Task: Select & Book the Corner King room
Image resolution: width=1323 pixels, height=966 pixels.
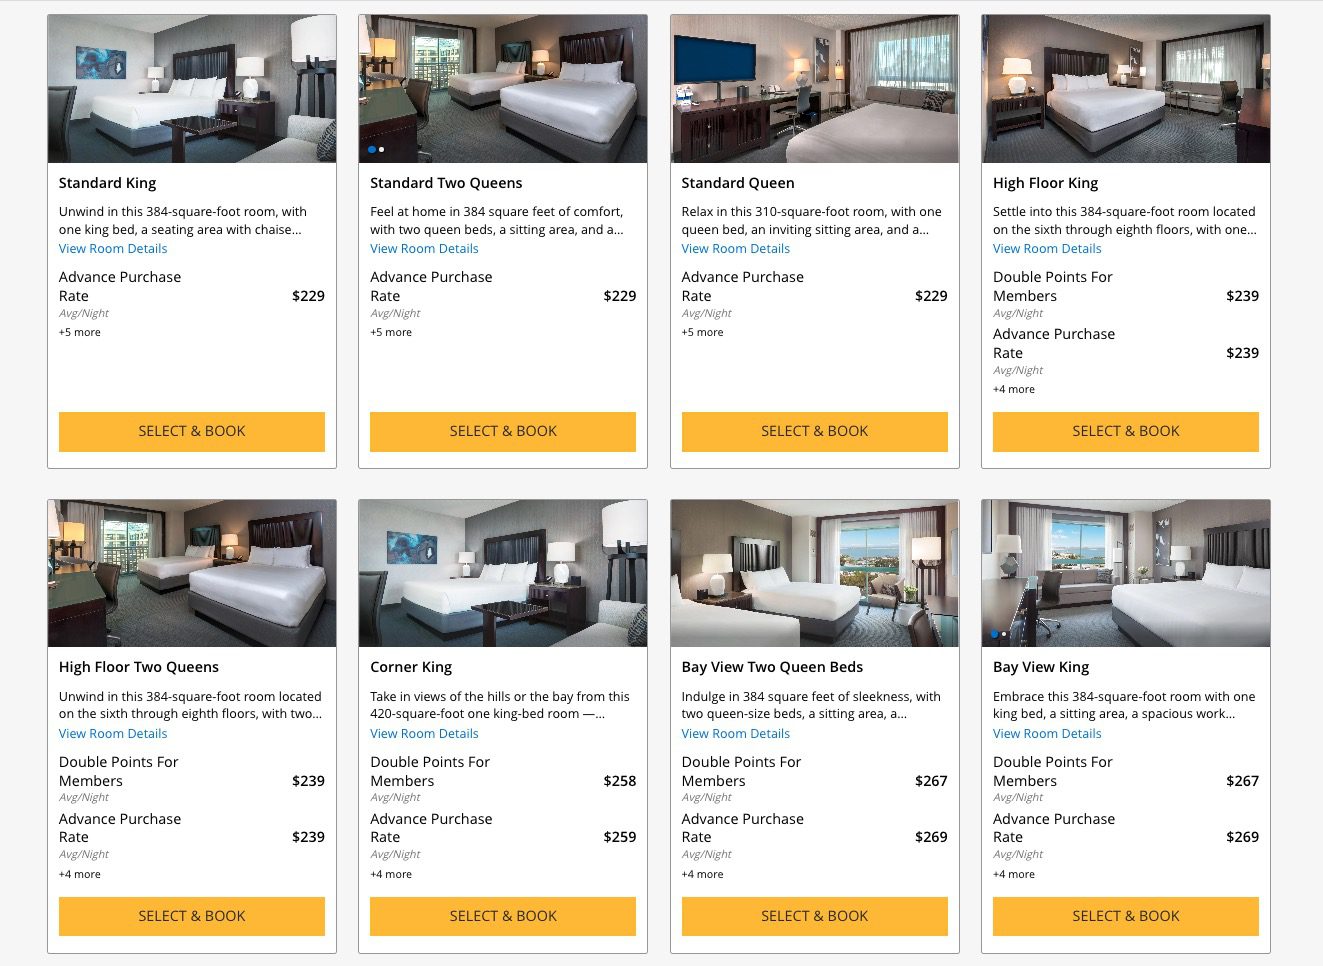Action: pyautogui.click(x=503, y=915)
